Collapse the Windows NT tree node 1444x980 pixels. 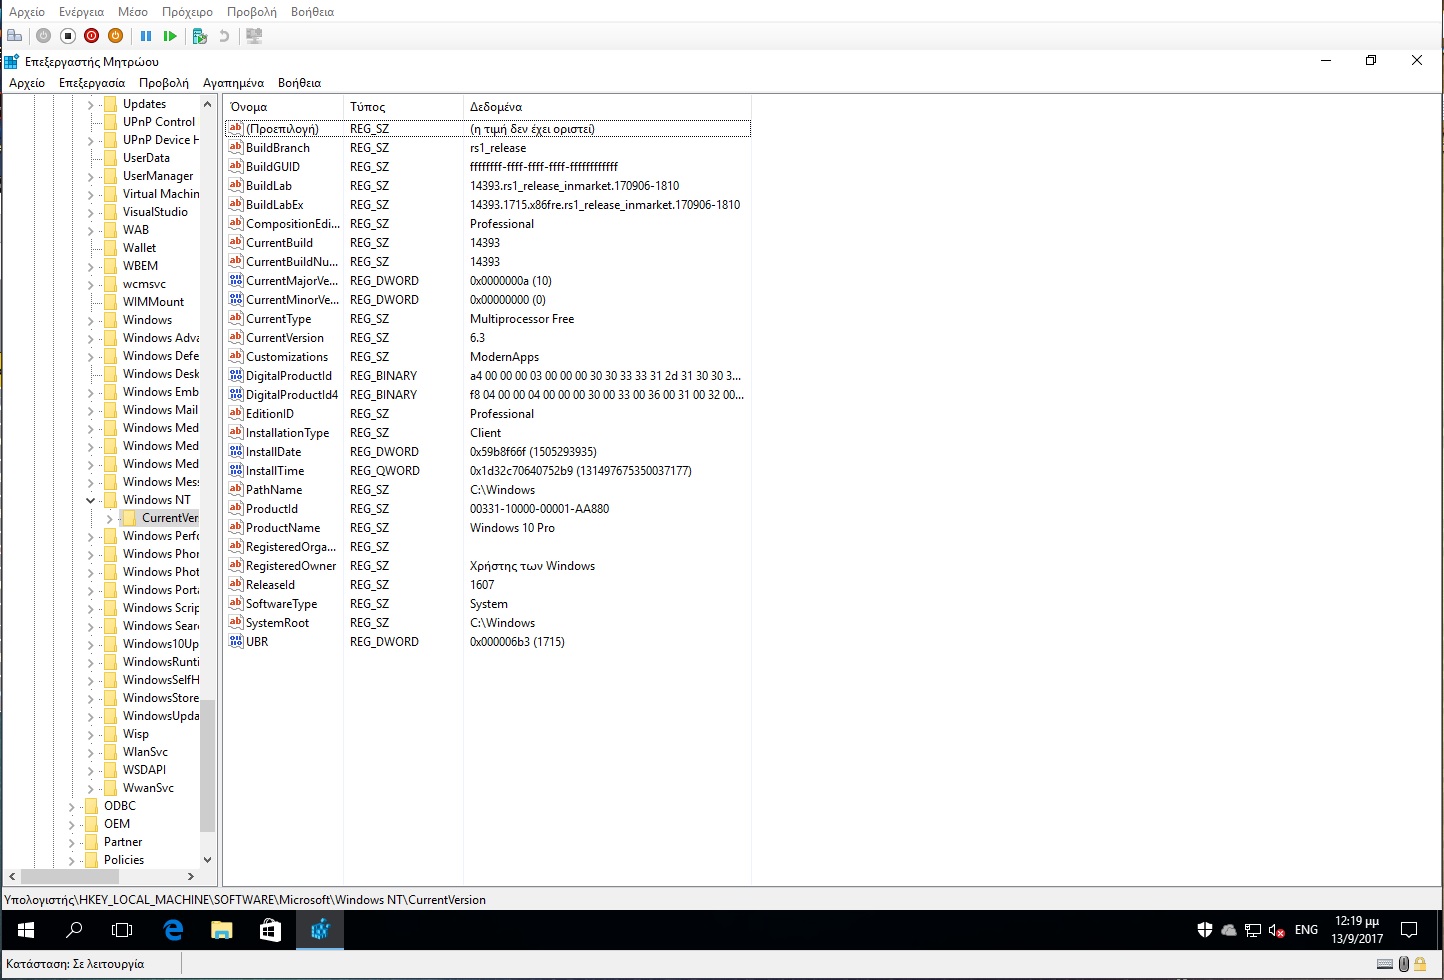[91, 500]
